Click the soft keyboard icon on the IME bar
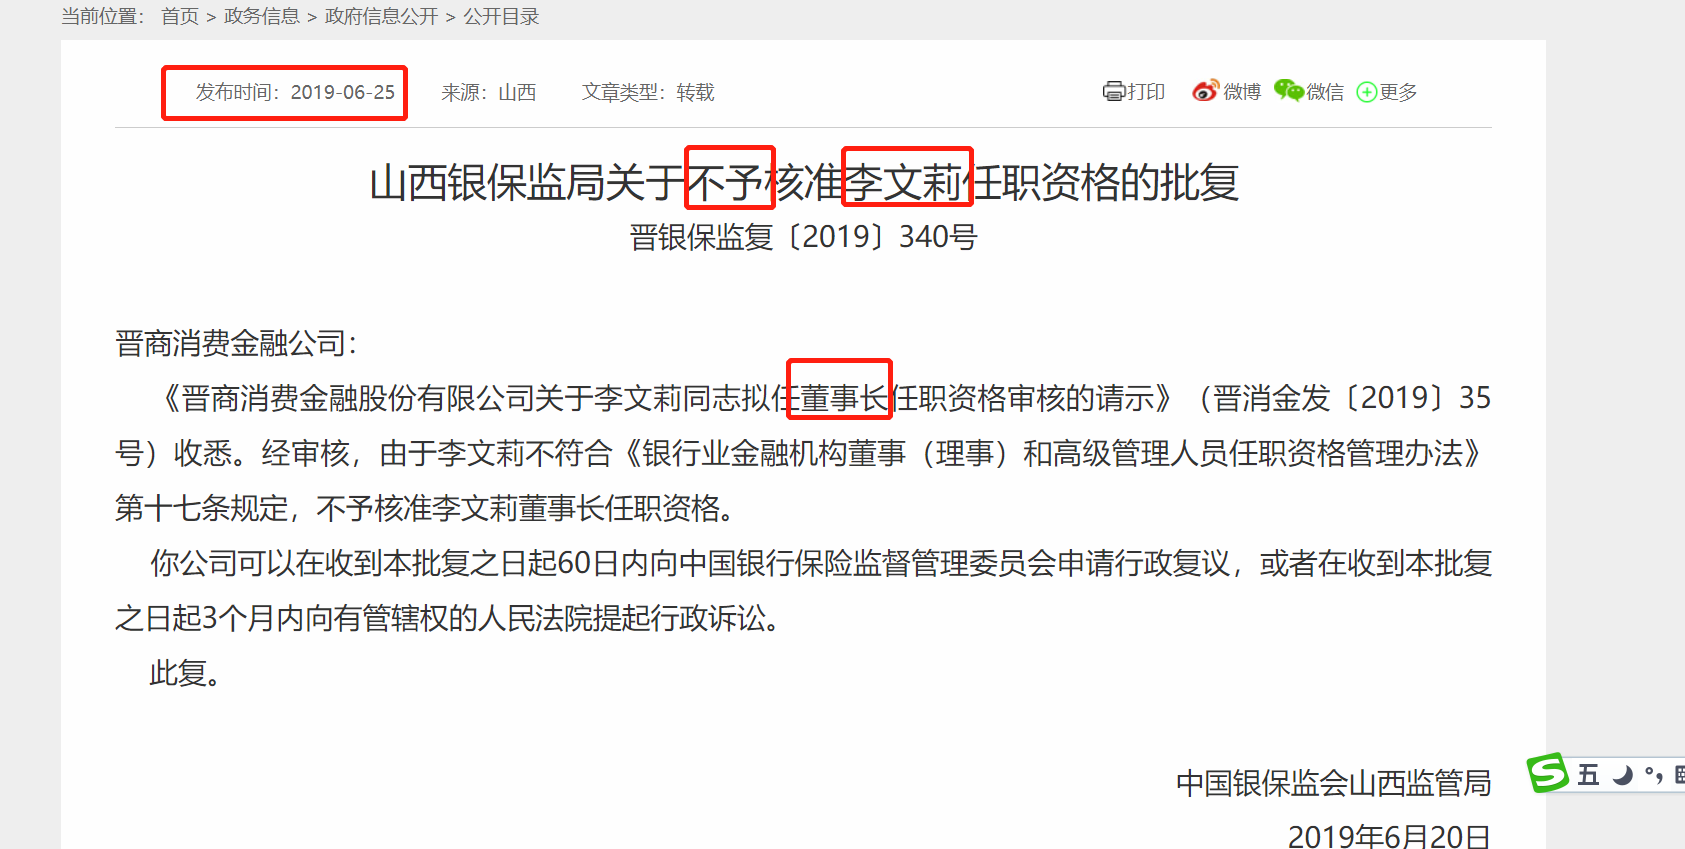Viewport: 1685px width, 849px height. [1679, 774]
